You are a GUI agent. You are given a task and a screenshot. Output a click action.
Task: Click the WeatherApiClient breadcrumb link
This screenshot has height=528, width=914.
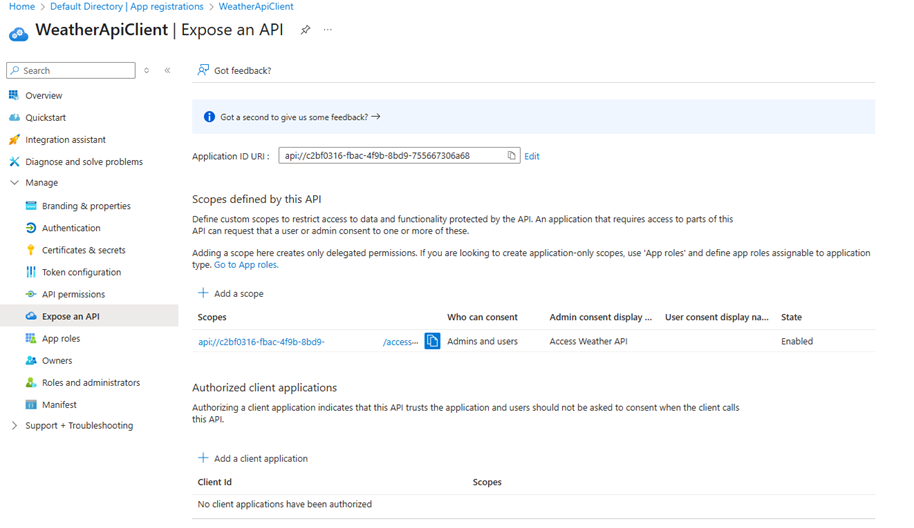click(256, 6)
